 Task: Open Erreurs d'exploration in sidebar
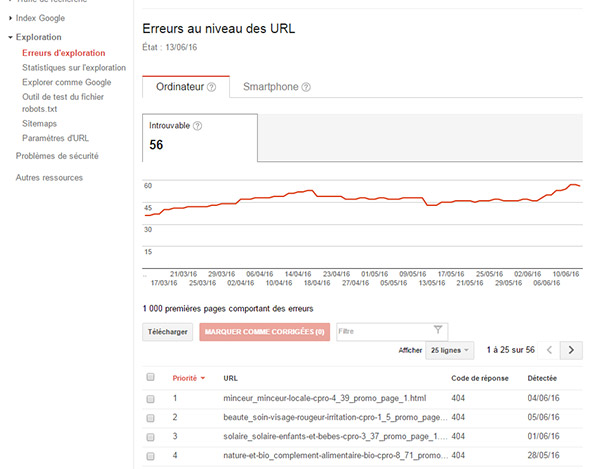point(64,53)
